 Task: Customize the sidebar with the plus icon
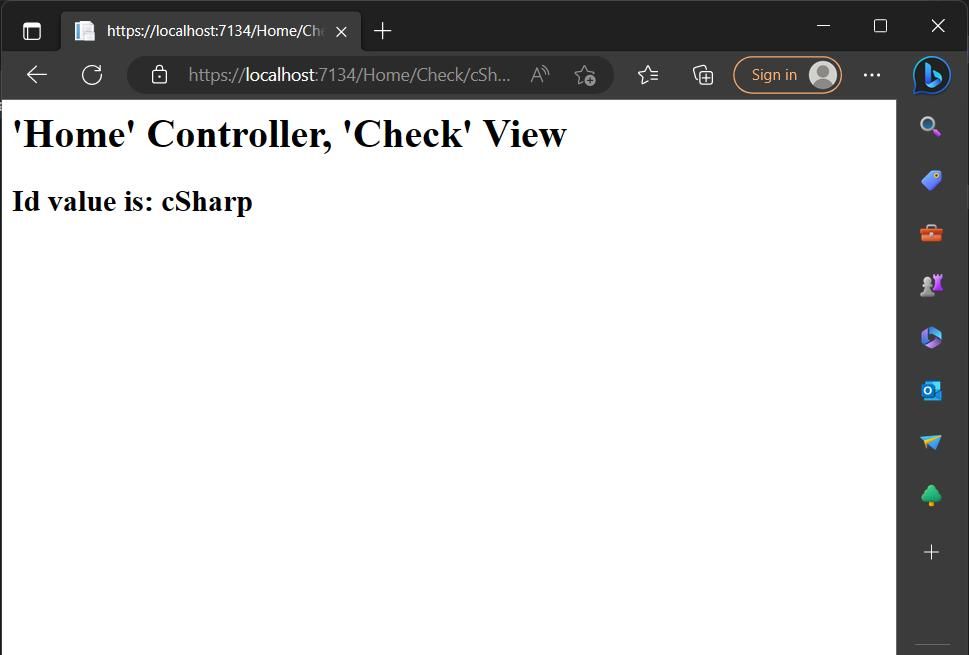(x=931, y=551)
